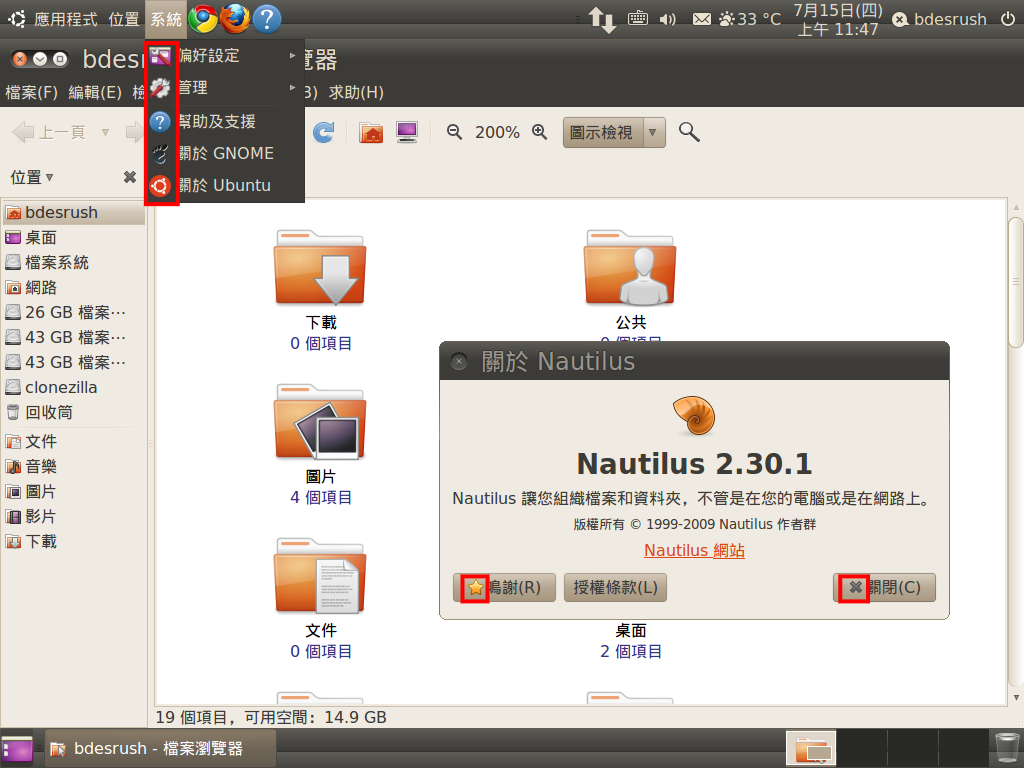Image resolution: width=1024 pixels, height=768 pixels.
Task: Open the 檔案(F) file menu
Action: pos(31,92)
